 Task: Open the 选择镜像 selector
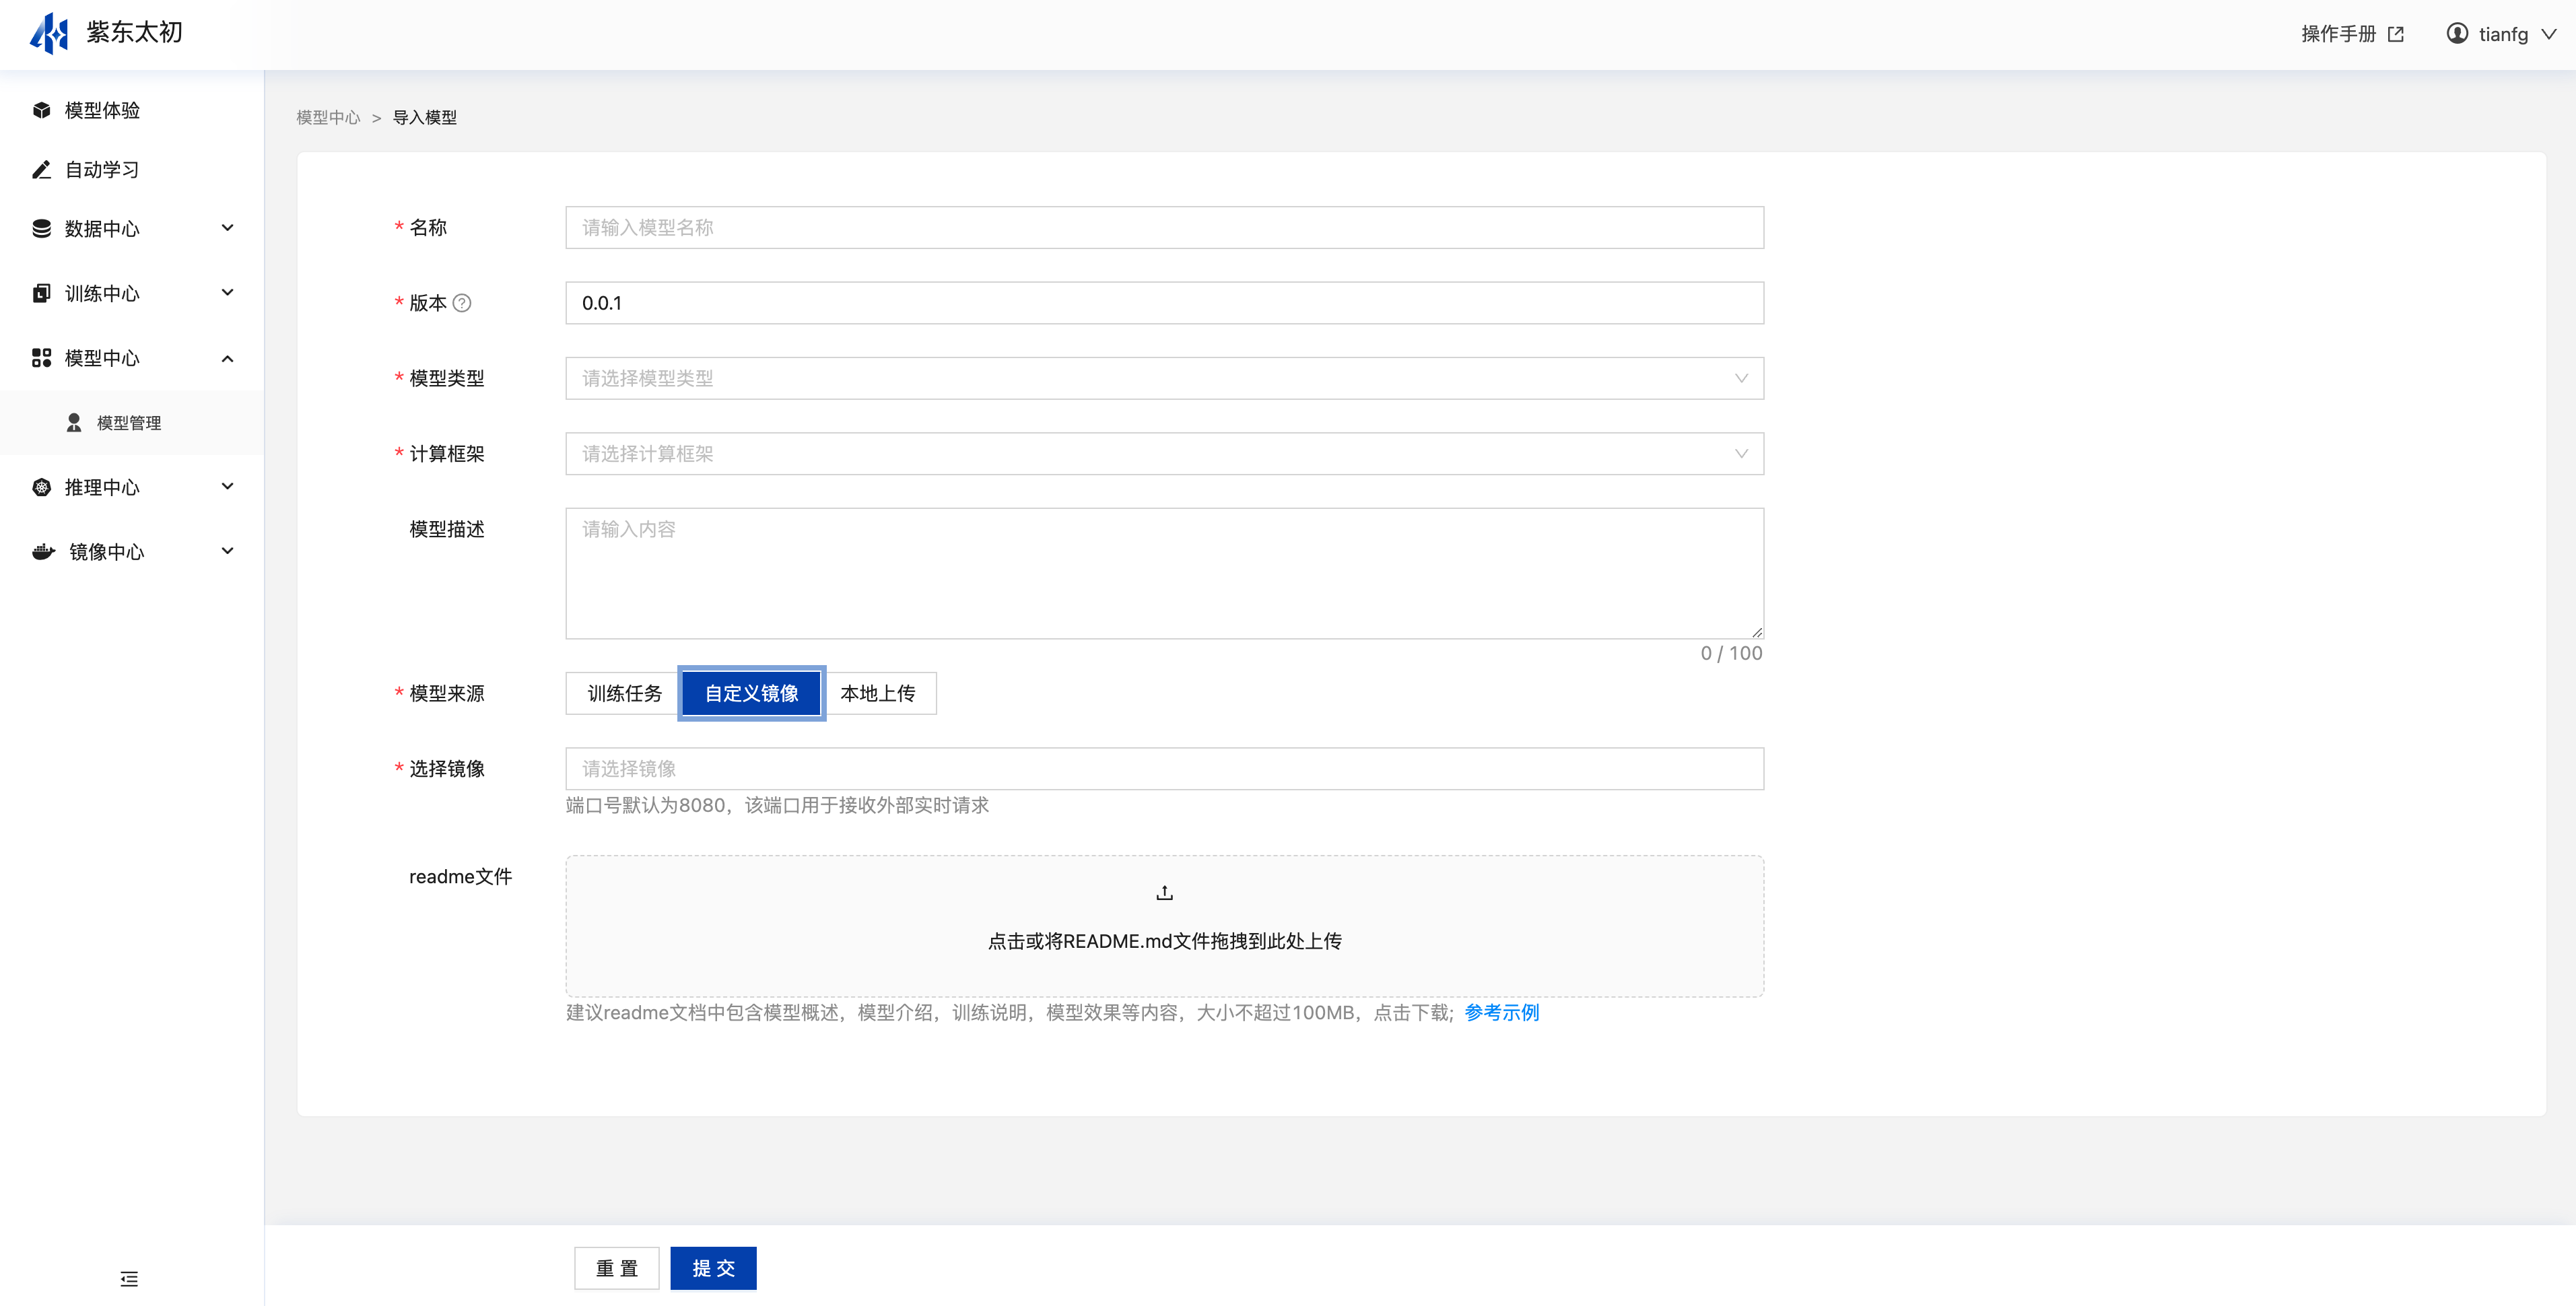point(1164,769)
